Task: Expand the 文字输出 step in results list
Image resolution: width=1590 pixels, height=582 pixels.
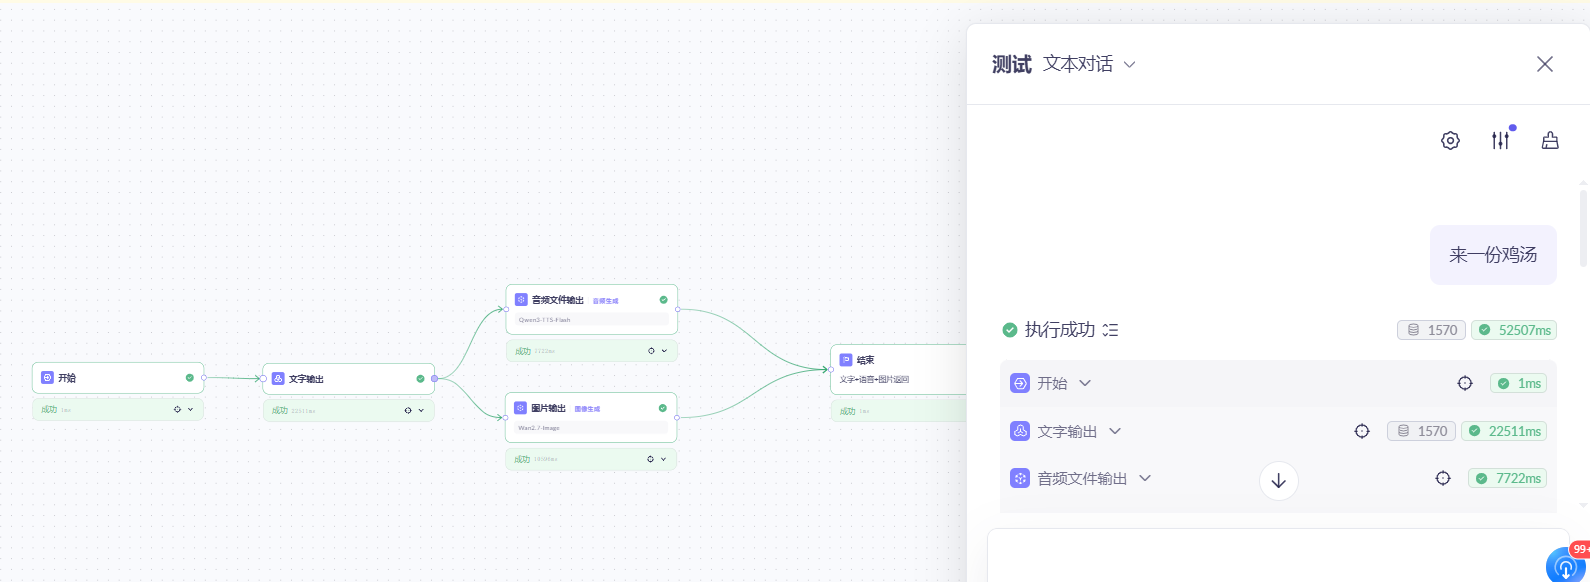Action: (1115, 431)
